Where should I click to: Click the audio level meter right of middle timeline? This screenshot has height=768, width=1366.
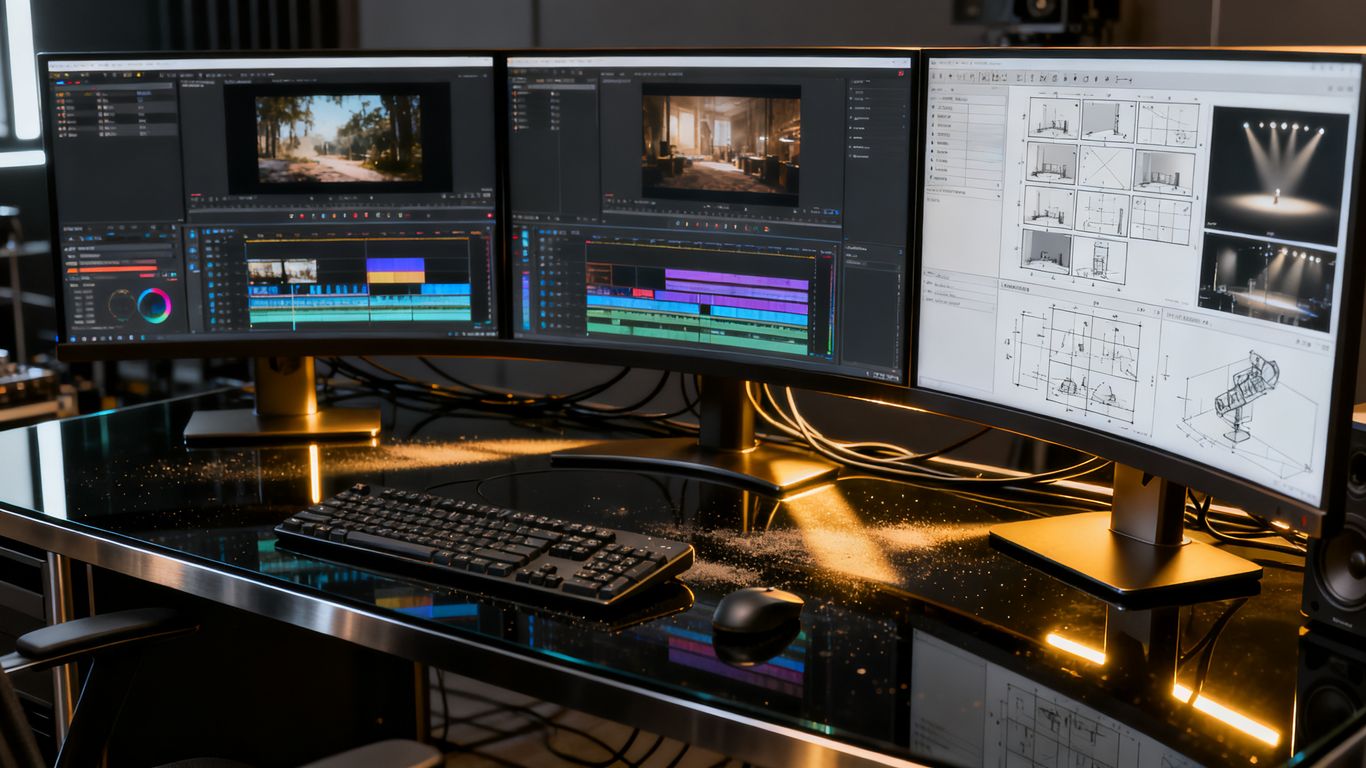tap(828, 306)
